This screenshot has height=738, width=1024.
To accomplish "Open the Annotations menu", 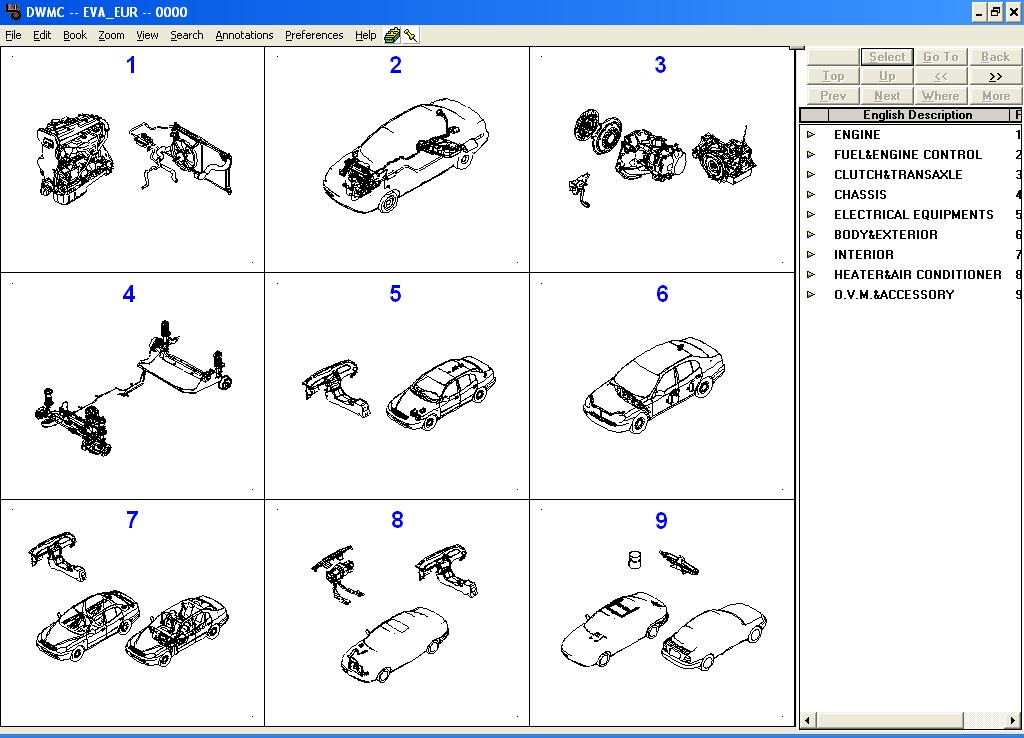I will point(244,35).
